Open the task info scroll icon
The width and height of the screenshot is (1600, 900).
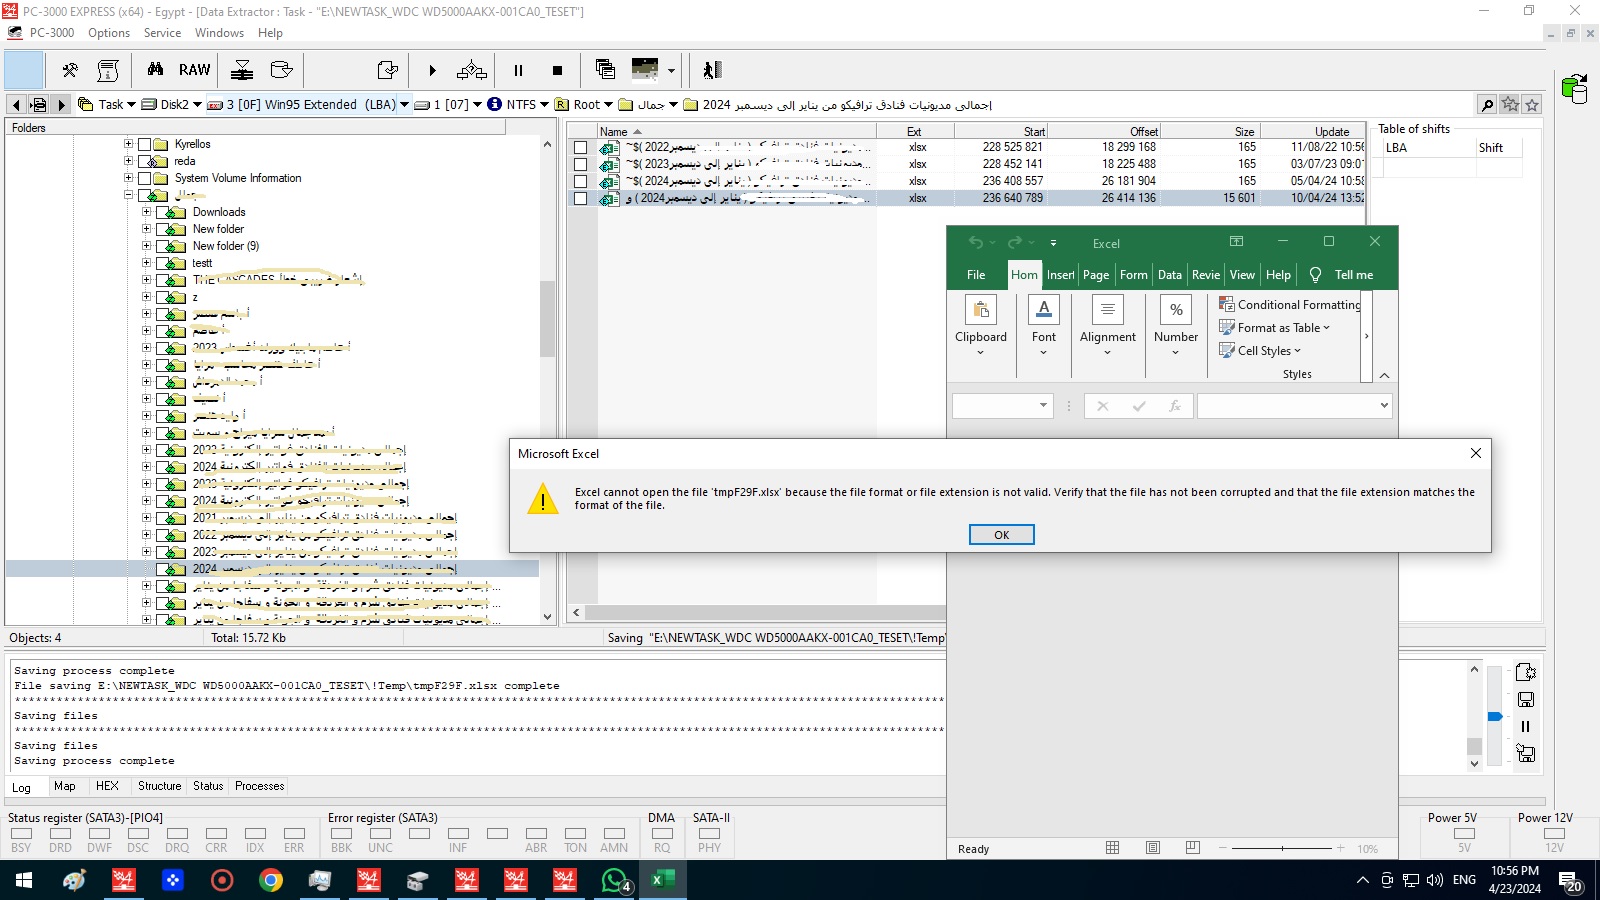tap(108, 70)
